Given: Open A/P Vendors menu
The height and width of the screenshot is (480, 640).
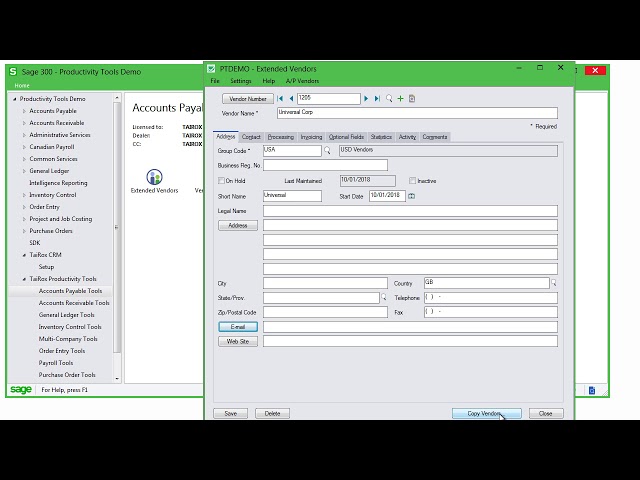Looking at the screenshot, I should 302,81.
